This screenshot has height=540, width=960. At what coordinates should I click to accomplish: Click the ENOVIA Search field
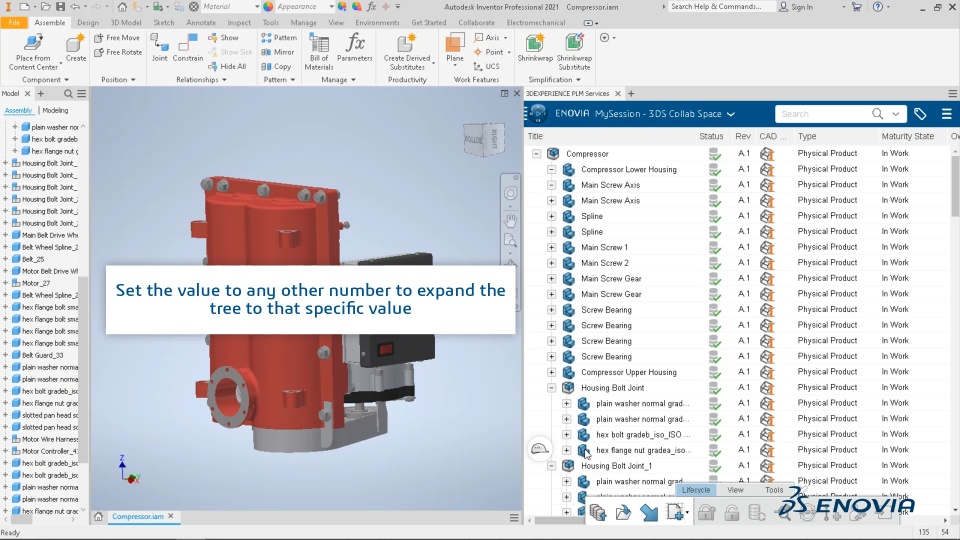pos(823,114)
